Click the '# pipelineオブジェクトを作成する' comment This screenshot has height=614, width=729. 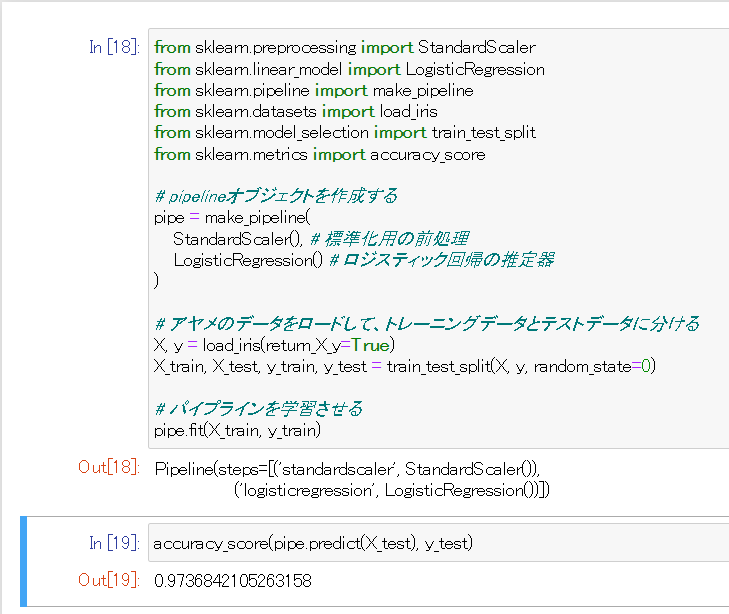pyautogui.click(x=276, y=196)
